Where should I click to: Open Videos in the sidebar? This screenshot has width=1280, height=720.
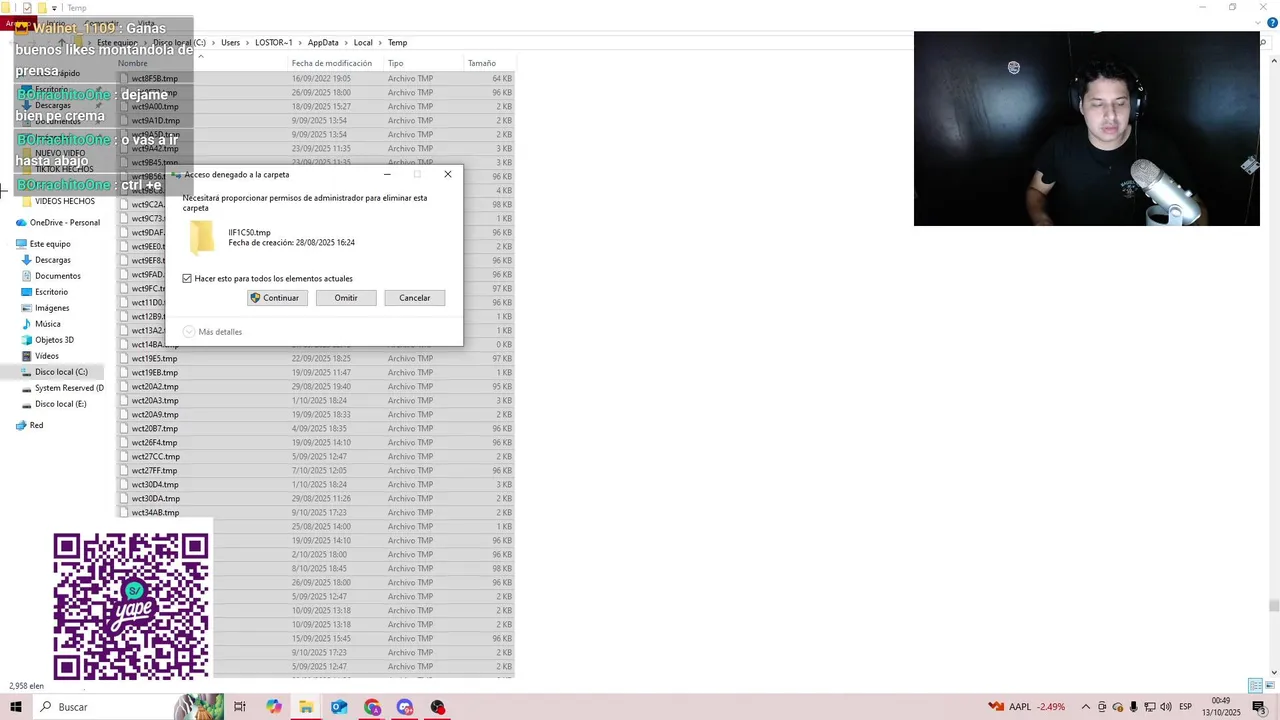[40, 356]
